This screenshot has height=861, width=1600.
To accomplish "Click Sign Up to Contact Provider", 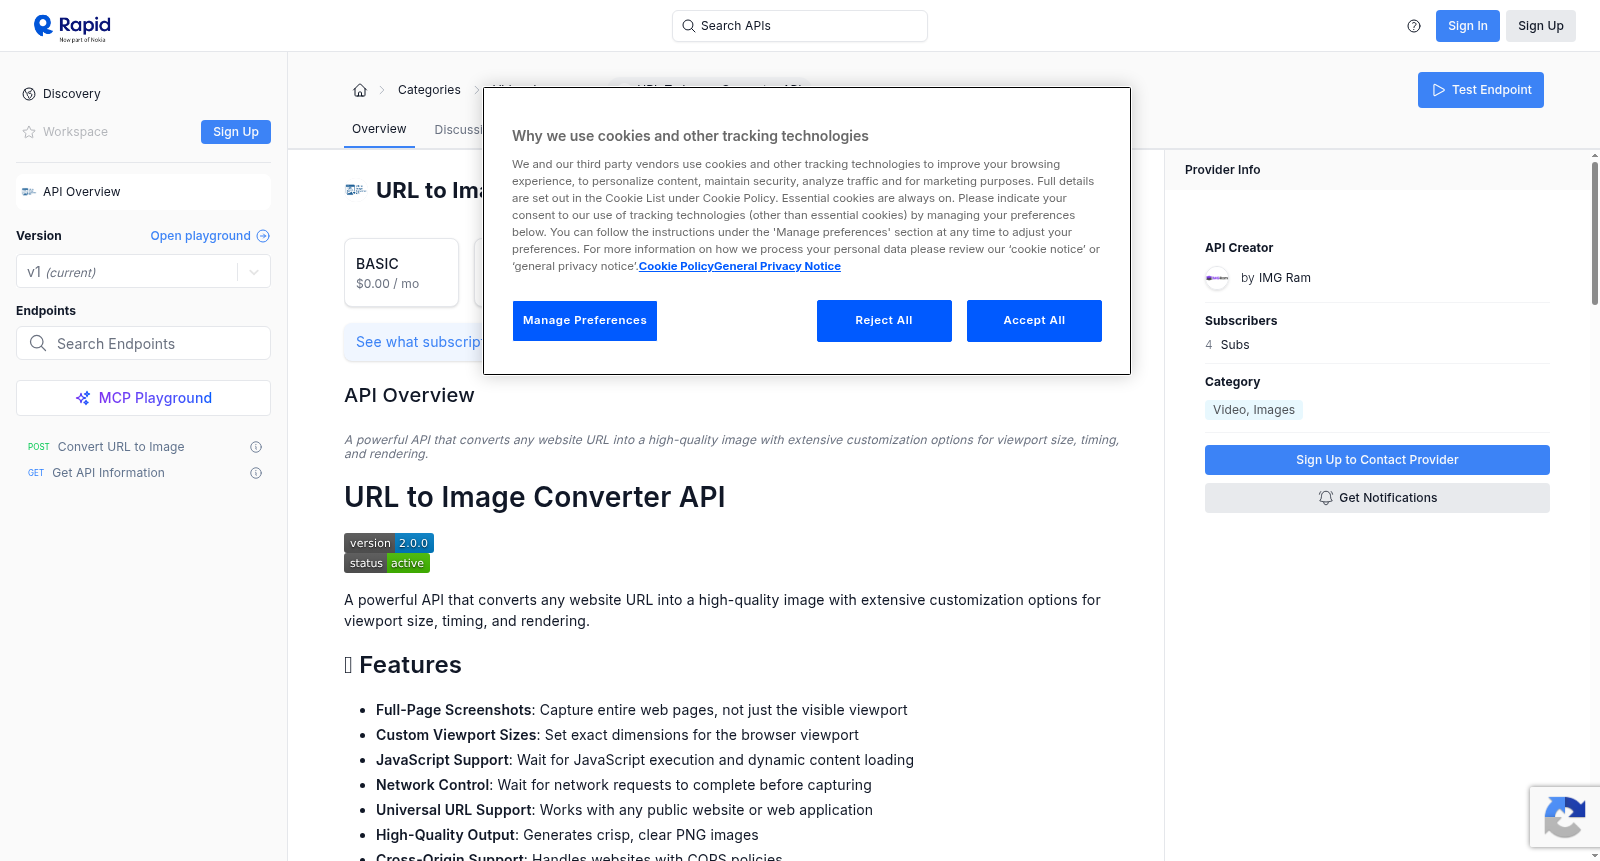I will (x=1377, y=460).
